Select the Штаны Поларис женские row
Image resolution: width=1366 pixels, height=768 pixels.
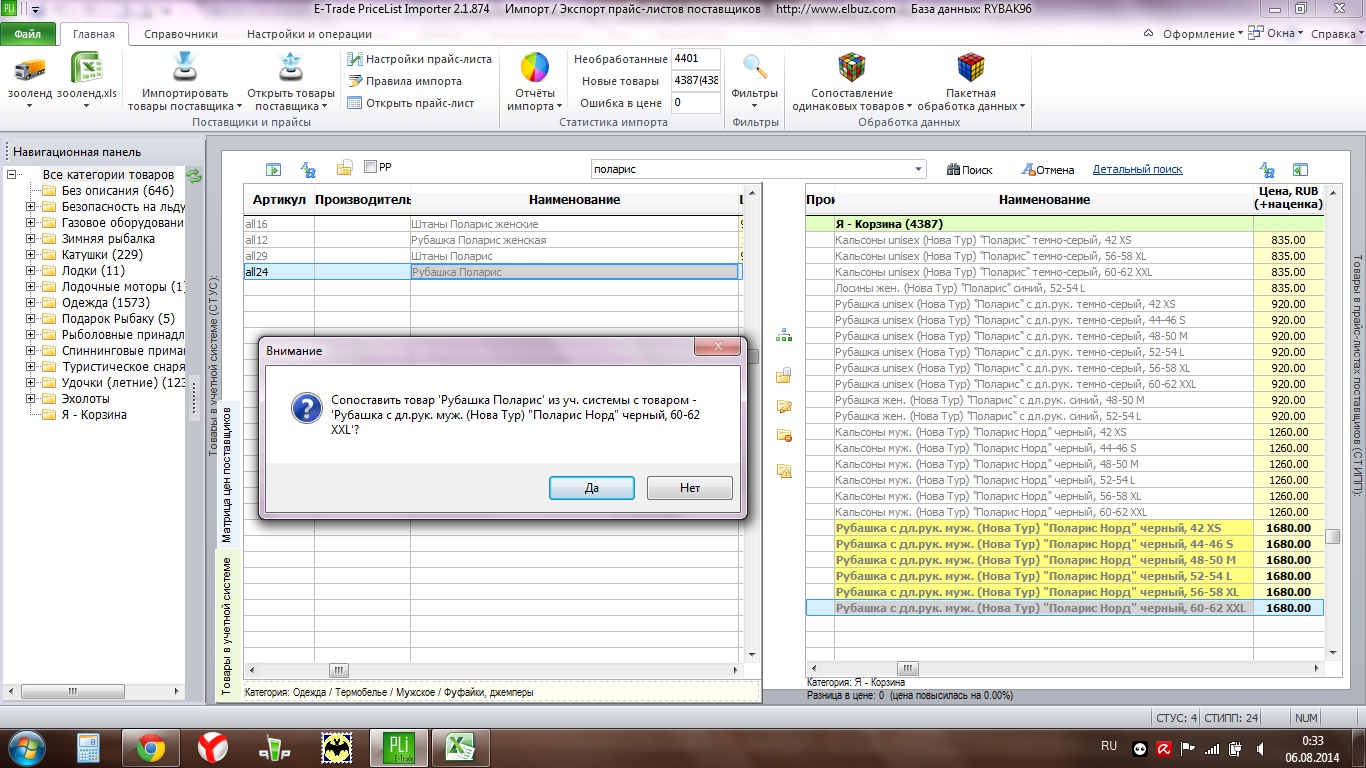click(494, 224)
